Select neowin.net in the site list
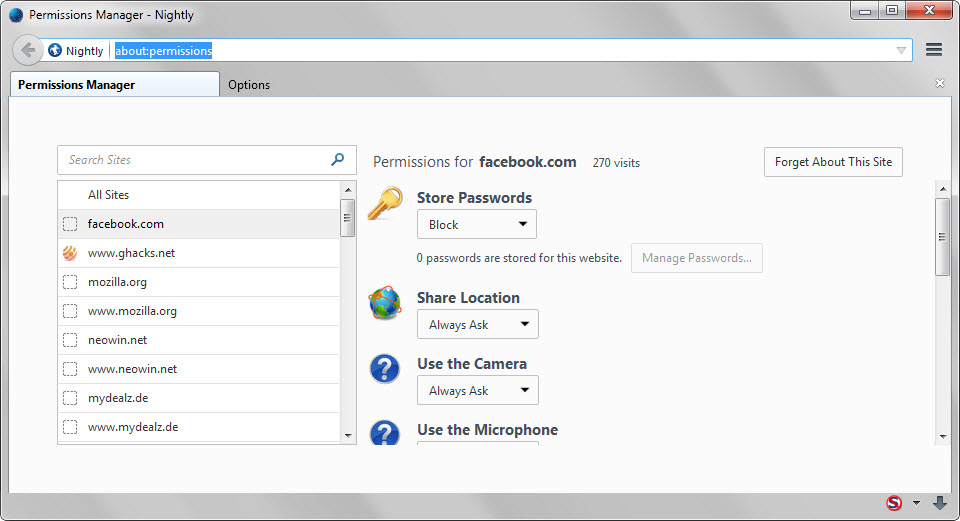960x521 pixels. [x=198, y=340]
